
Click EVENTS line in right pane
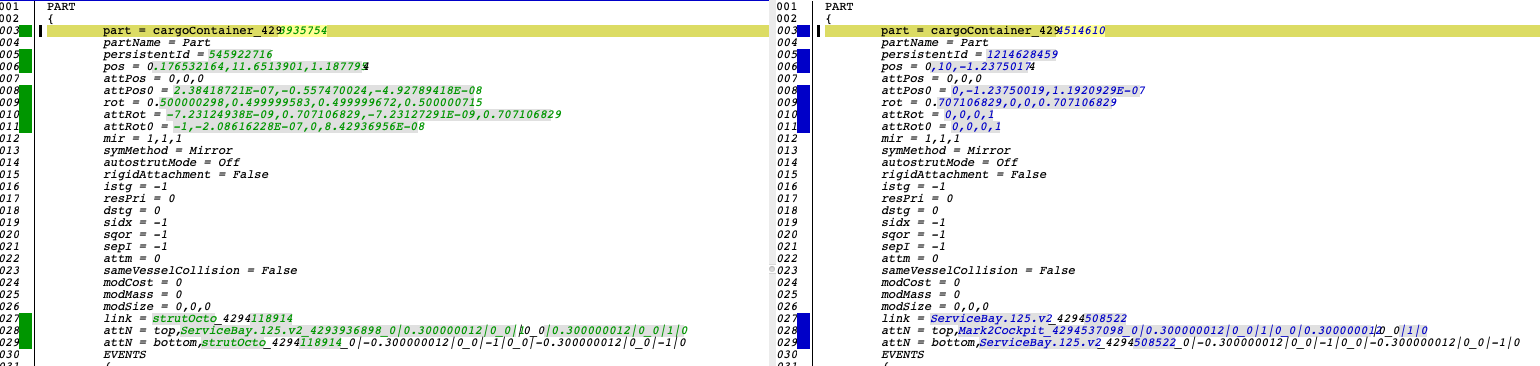[902, 354]
